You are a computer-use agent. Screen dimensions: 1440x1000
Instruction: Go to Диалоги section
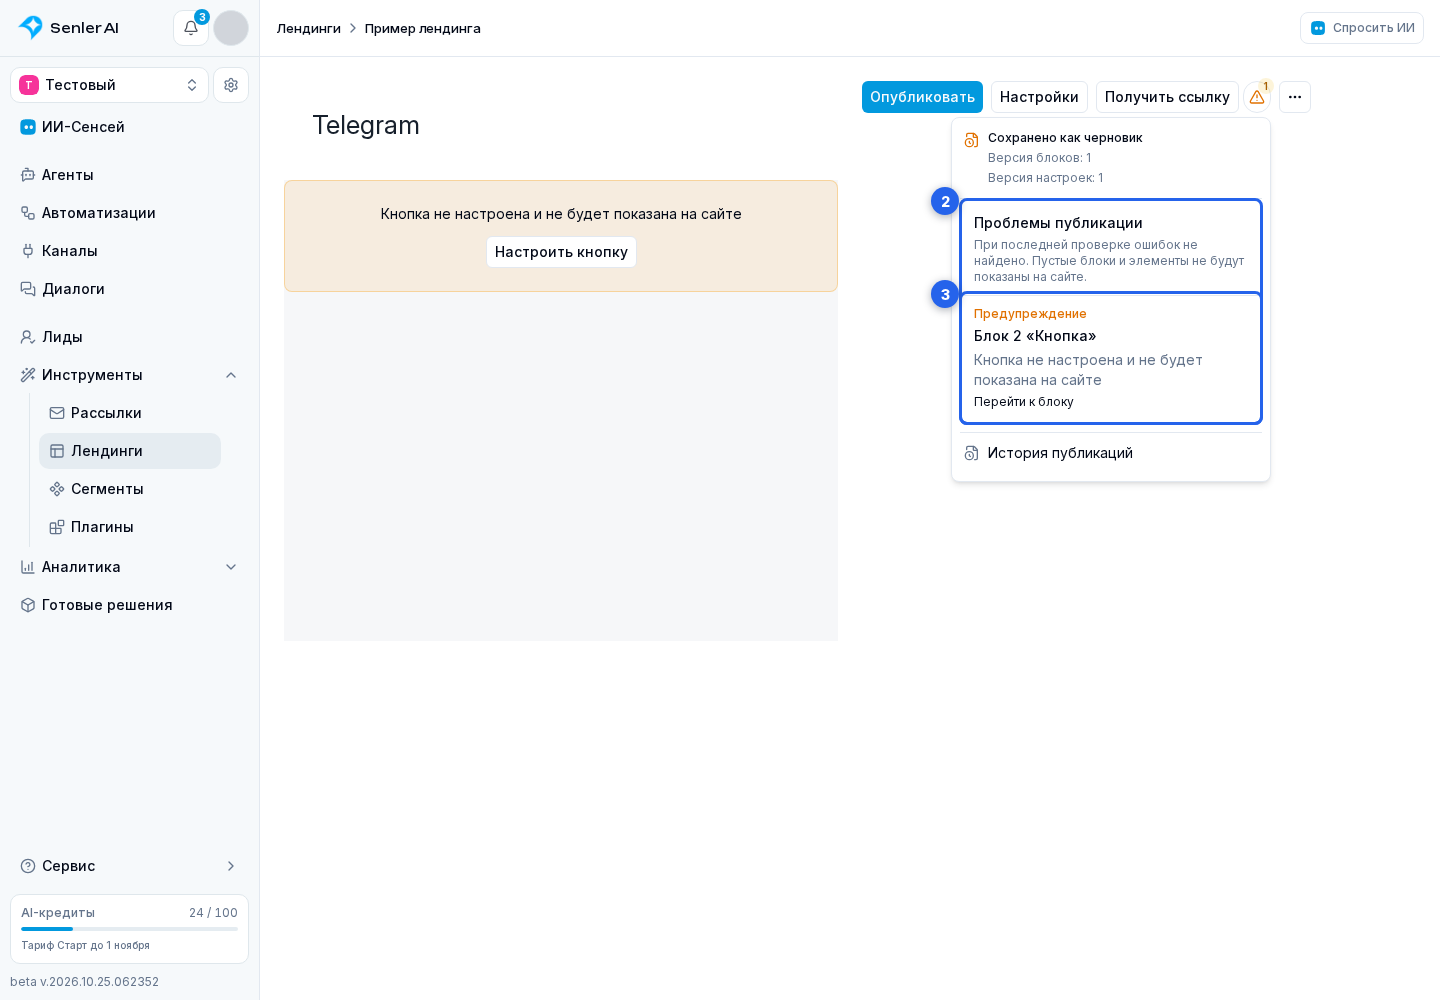coord(129,289)
